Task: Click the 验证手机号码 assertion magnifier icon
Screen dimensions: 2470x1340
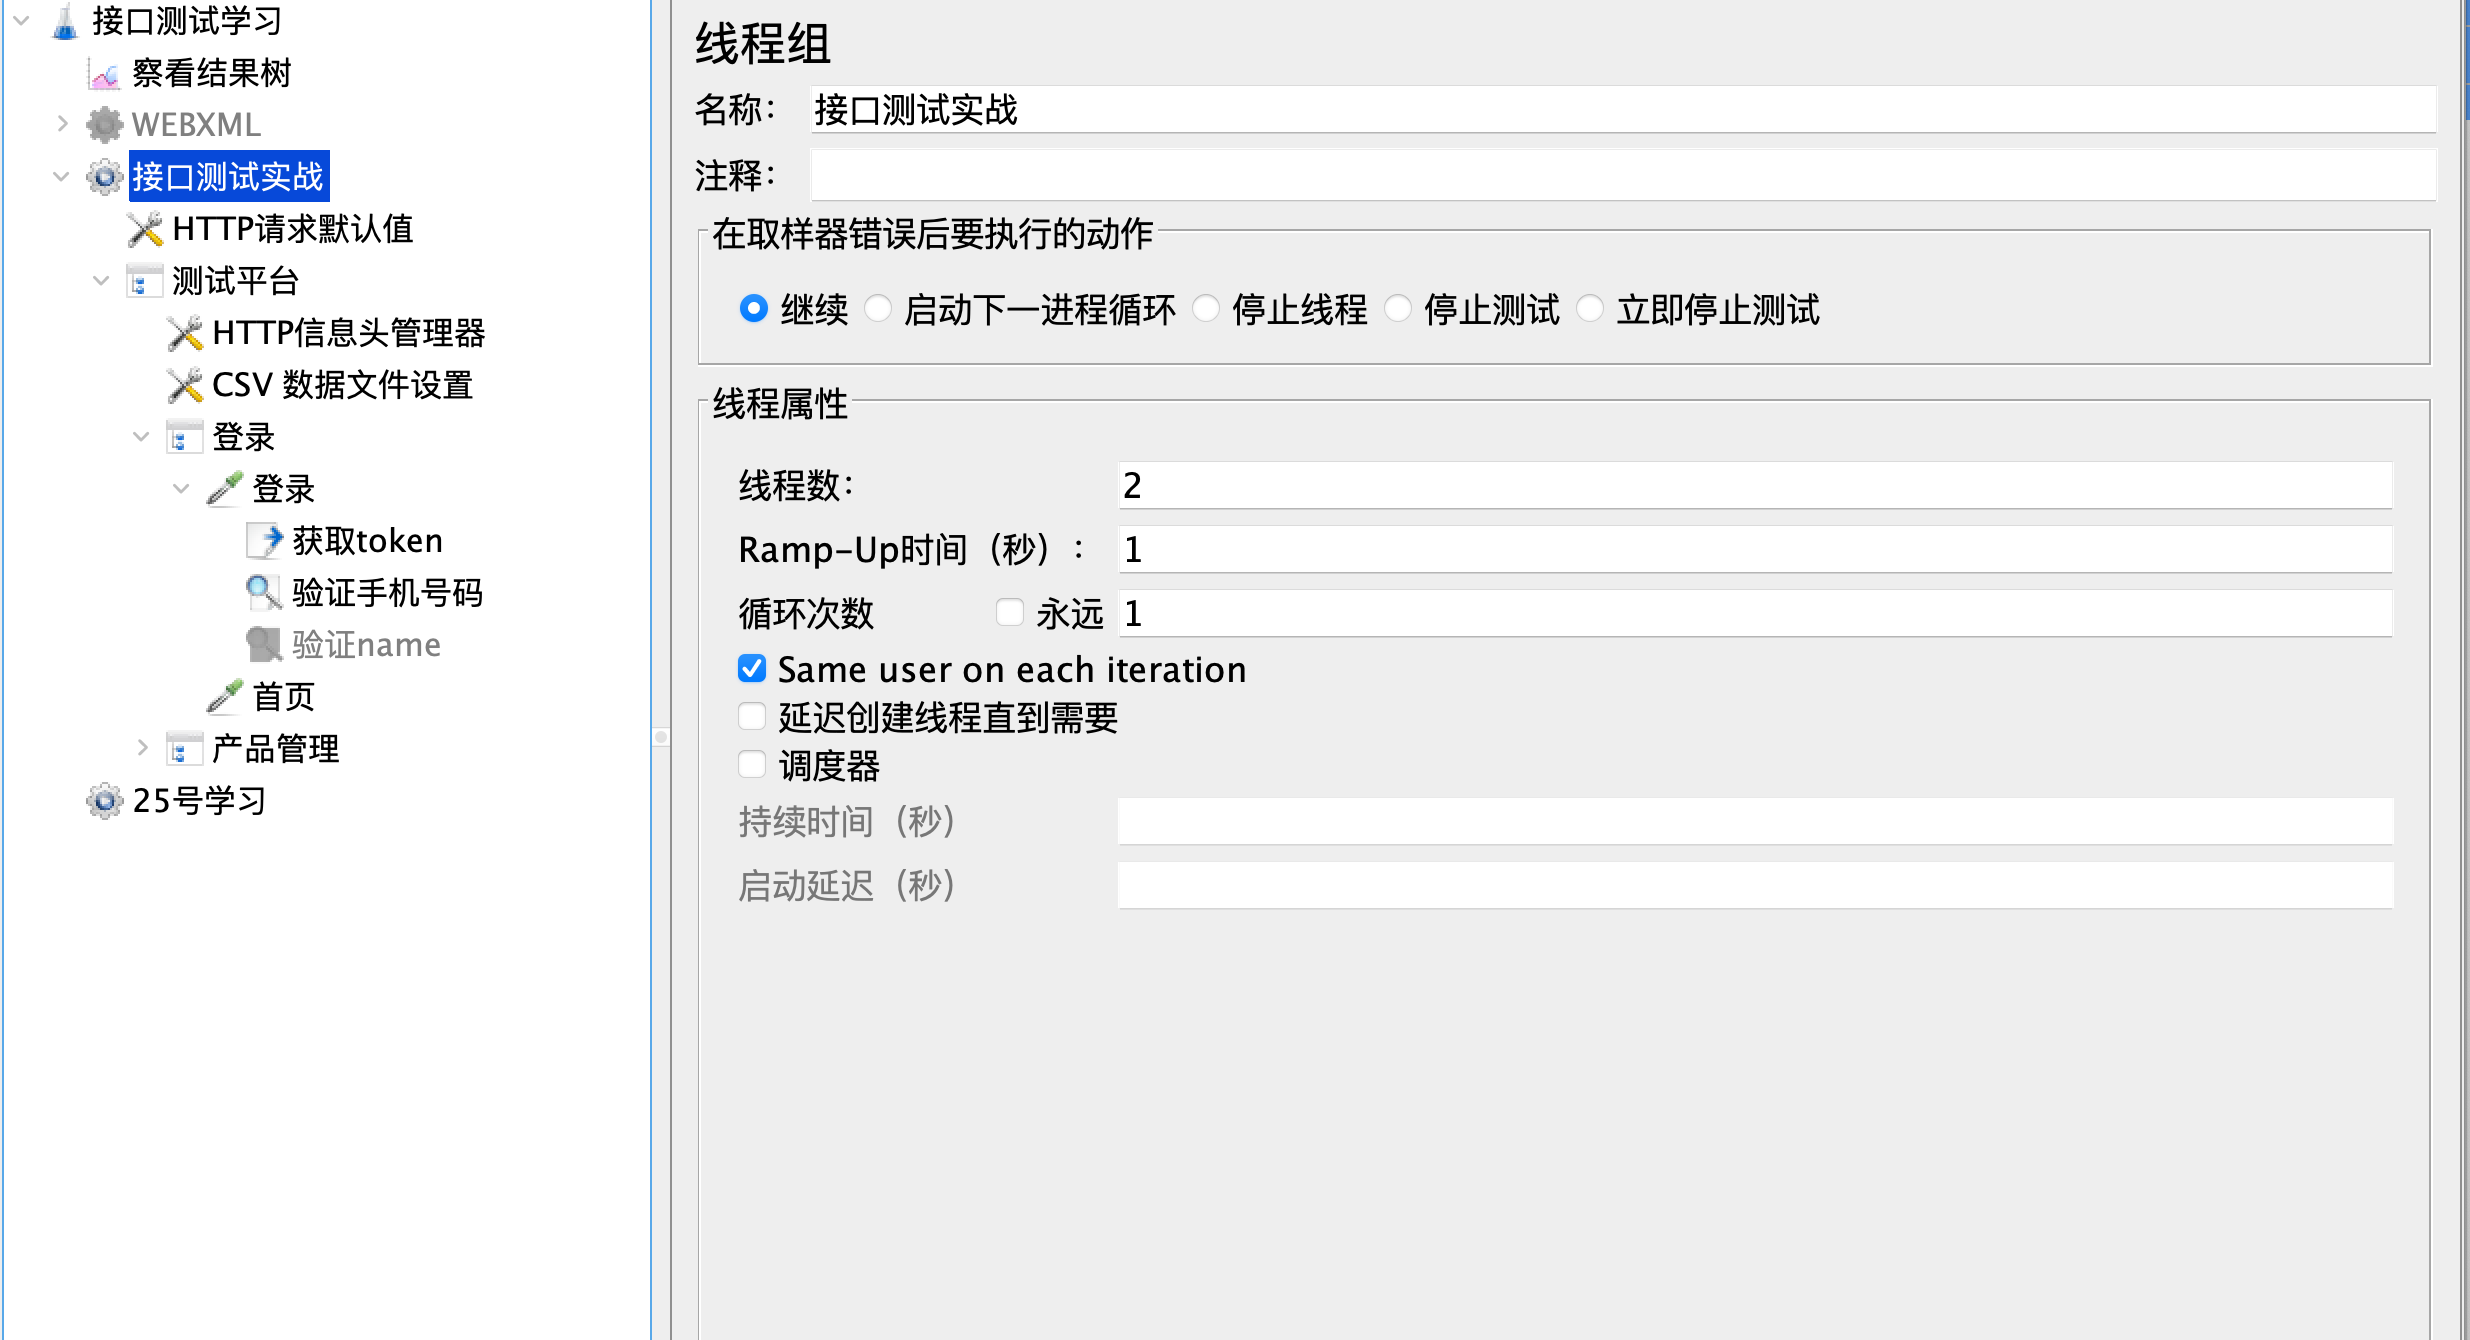Action: pyautogui.click(x=263, y=592)
